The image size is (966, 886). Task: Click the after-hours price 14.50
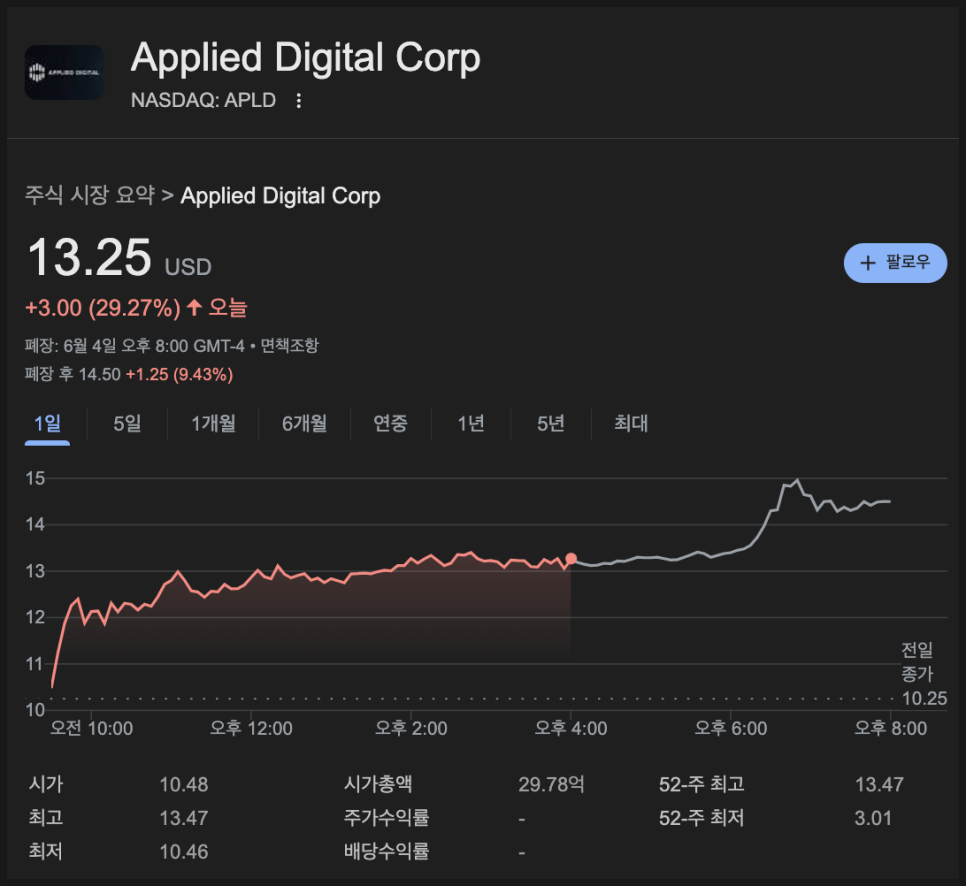tap(100, 375)
